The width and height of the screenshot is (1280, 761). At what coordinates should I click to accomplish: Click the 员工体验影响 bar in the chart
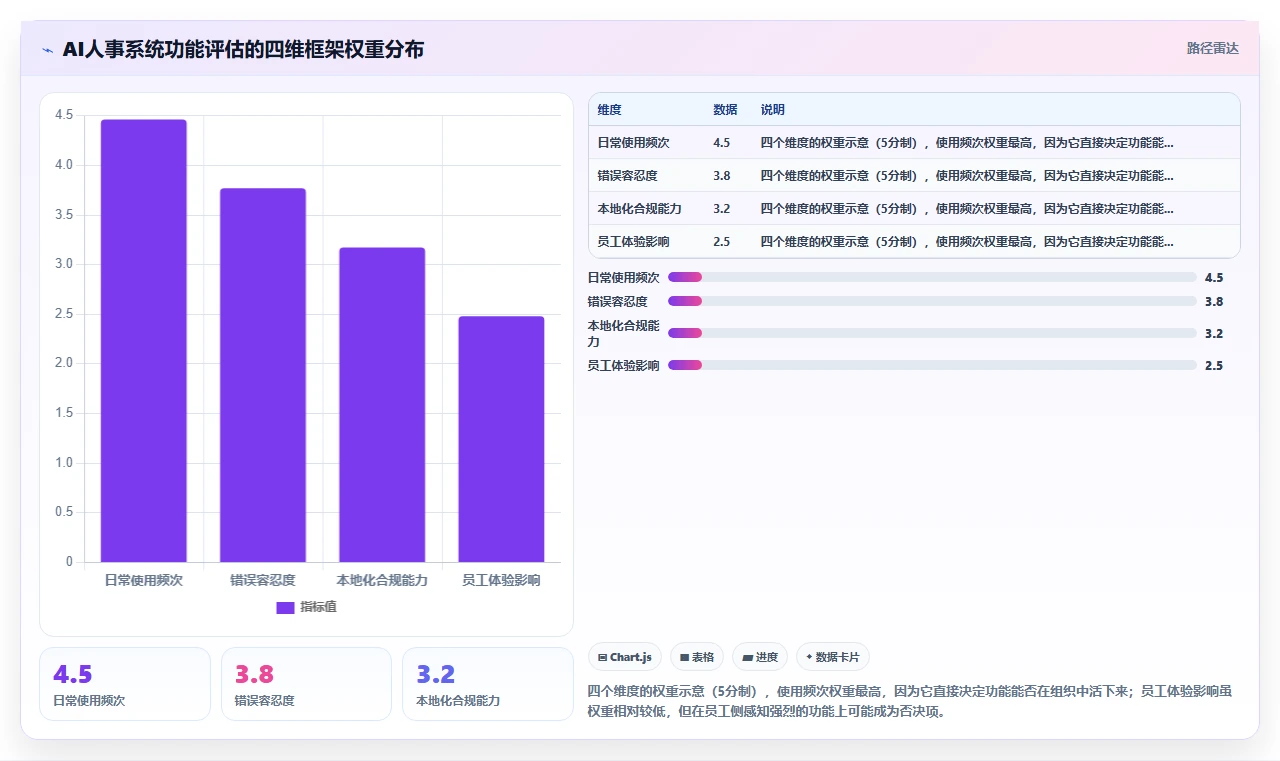pos(501,439)
